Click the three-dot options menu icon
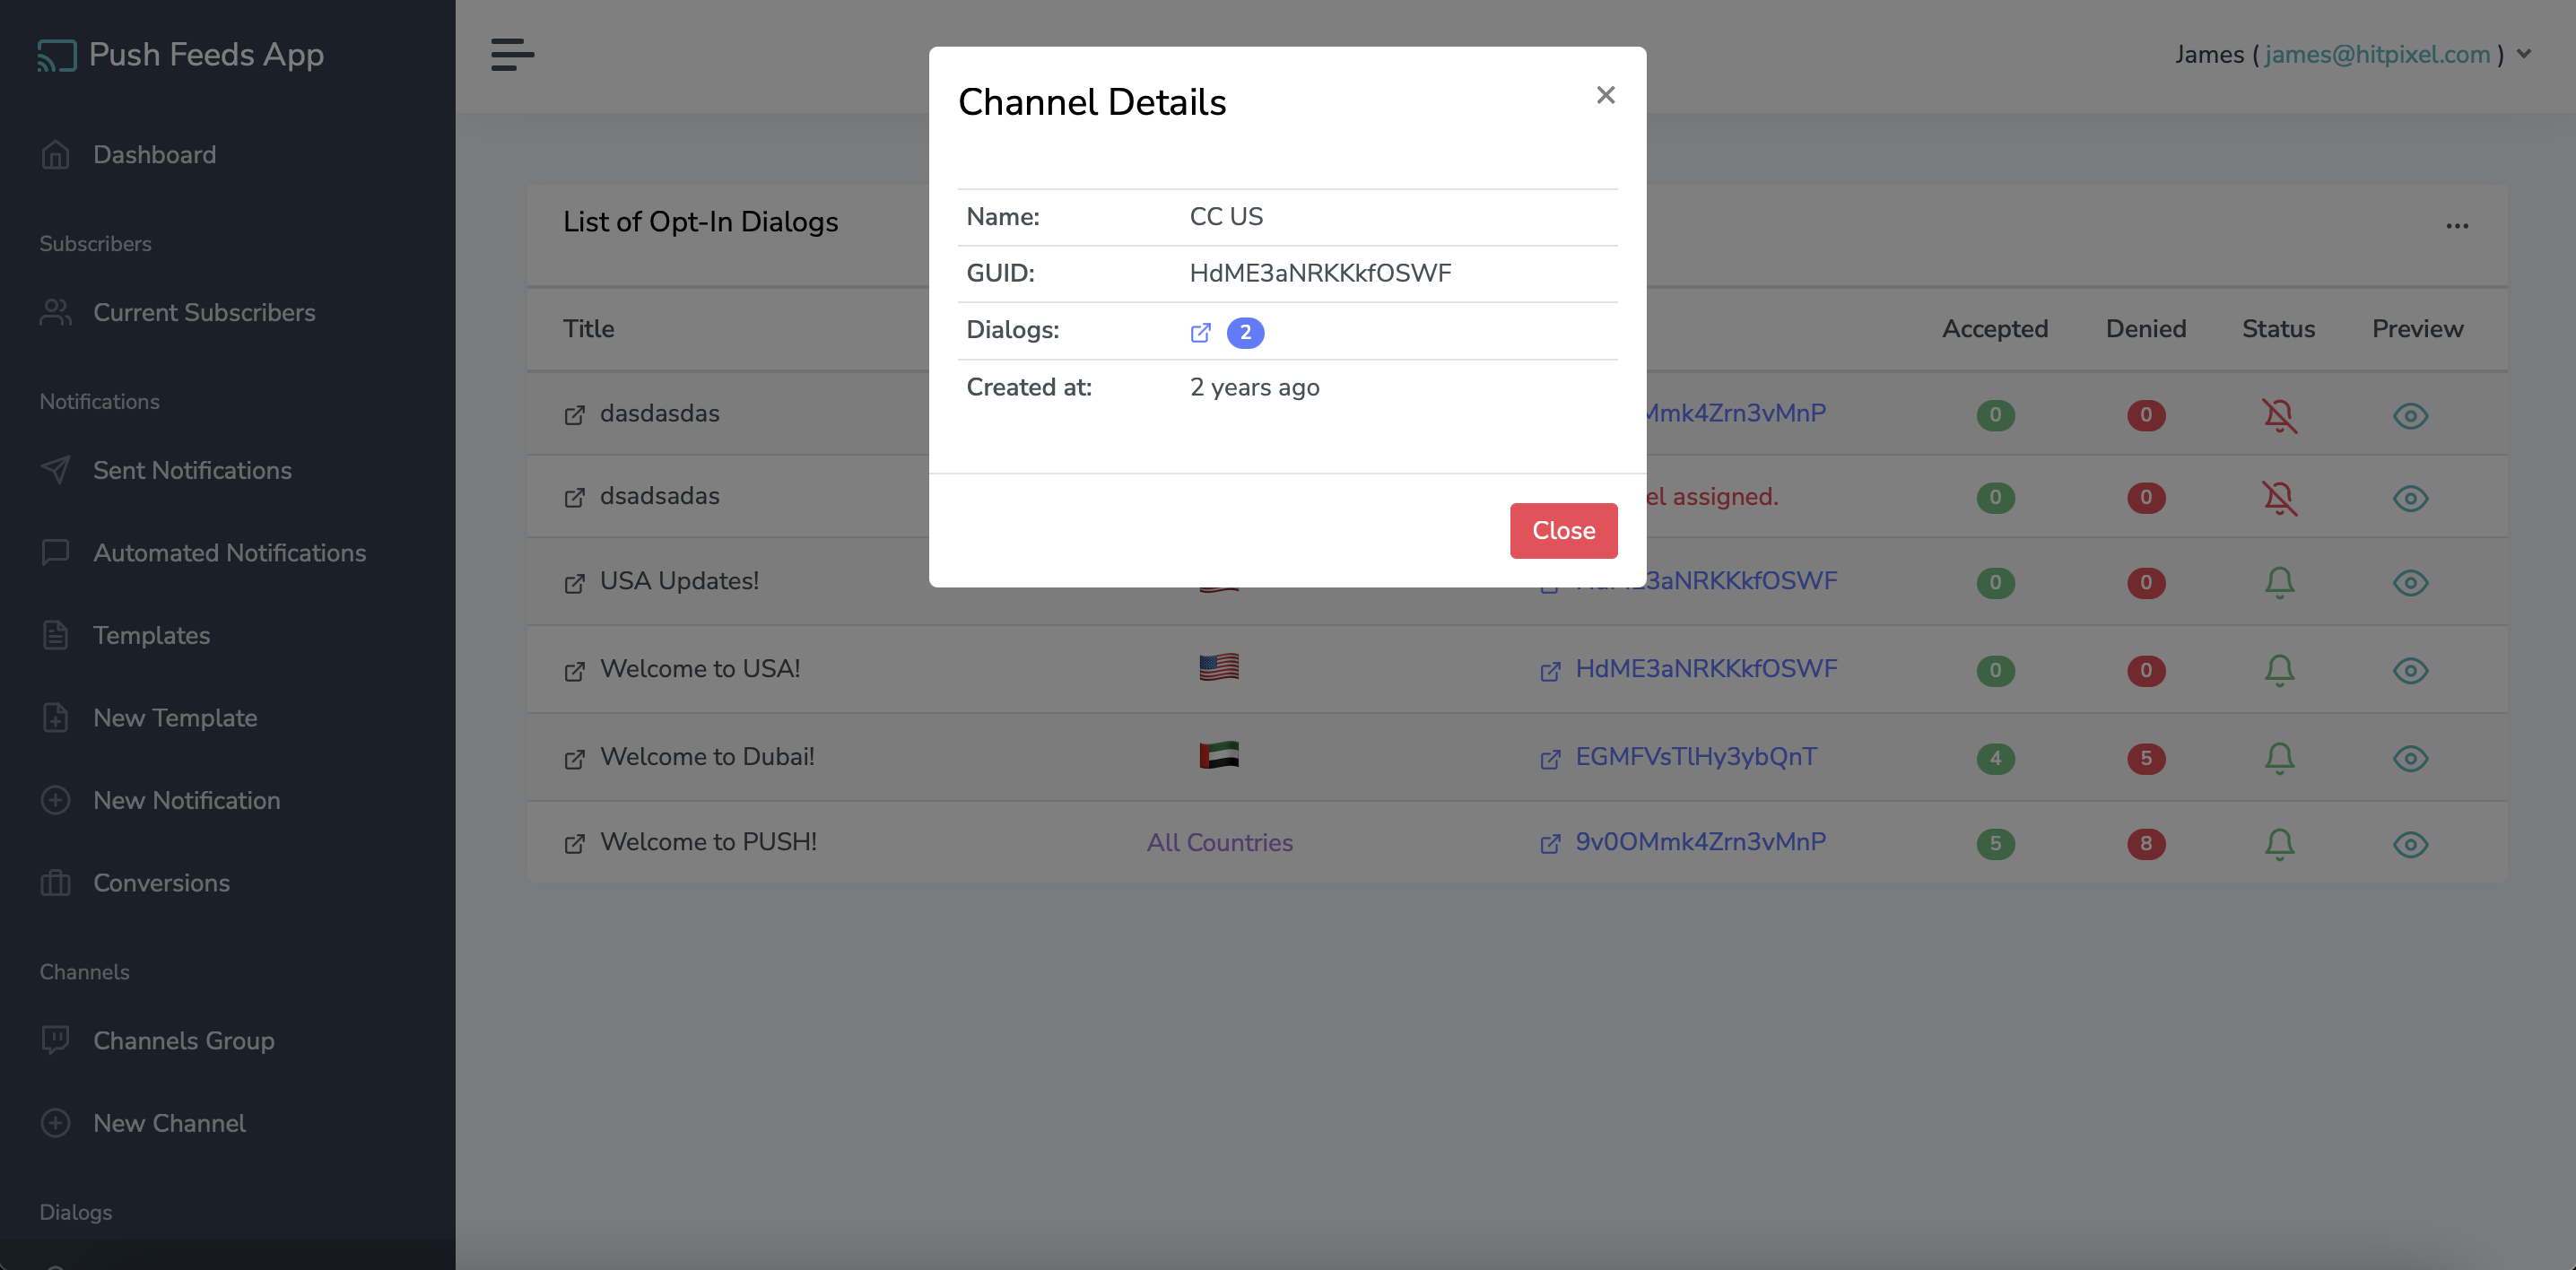2576x1270 pixels. [2458, 225]
